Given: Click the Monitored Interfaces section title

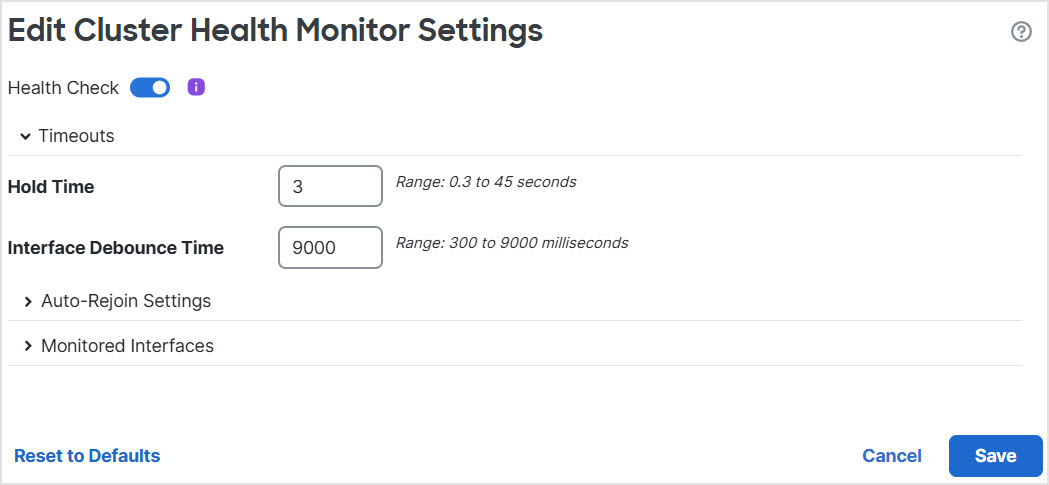Looking at the screenshot, I should pos(127,346).
